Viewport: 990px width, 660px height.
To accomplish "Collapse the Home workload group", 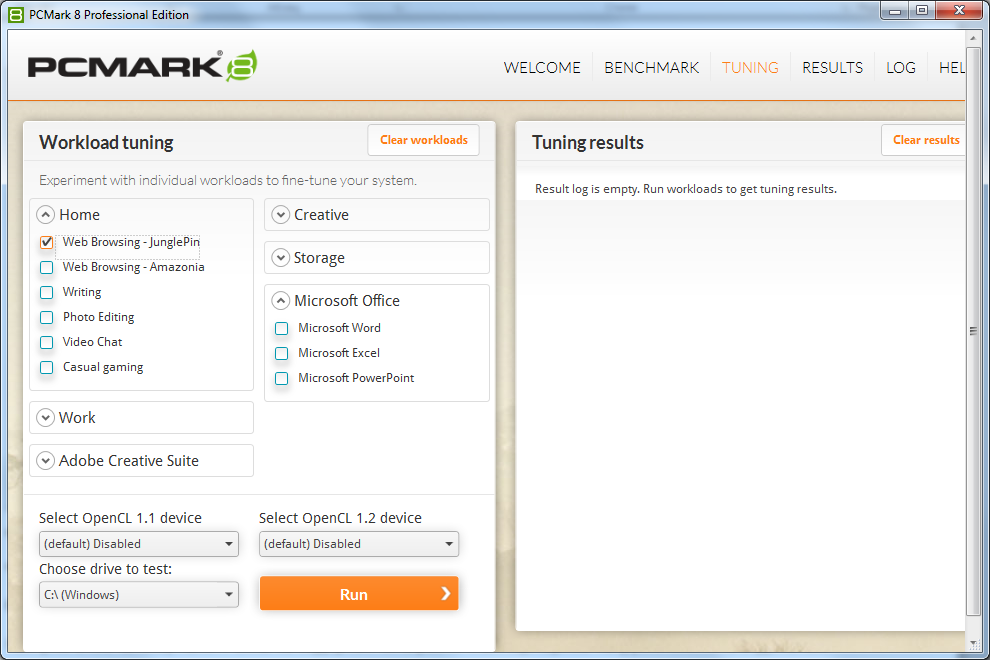I will [45, 214].
